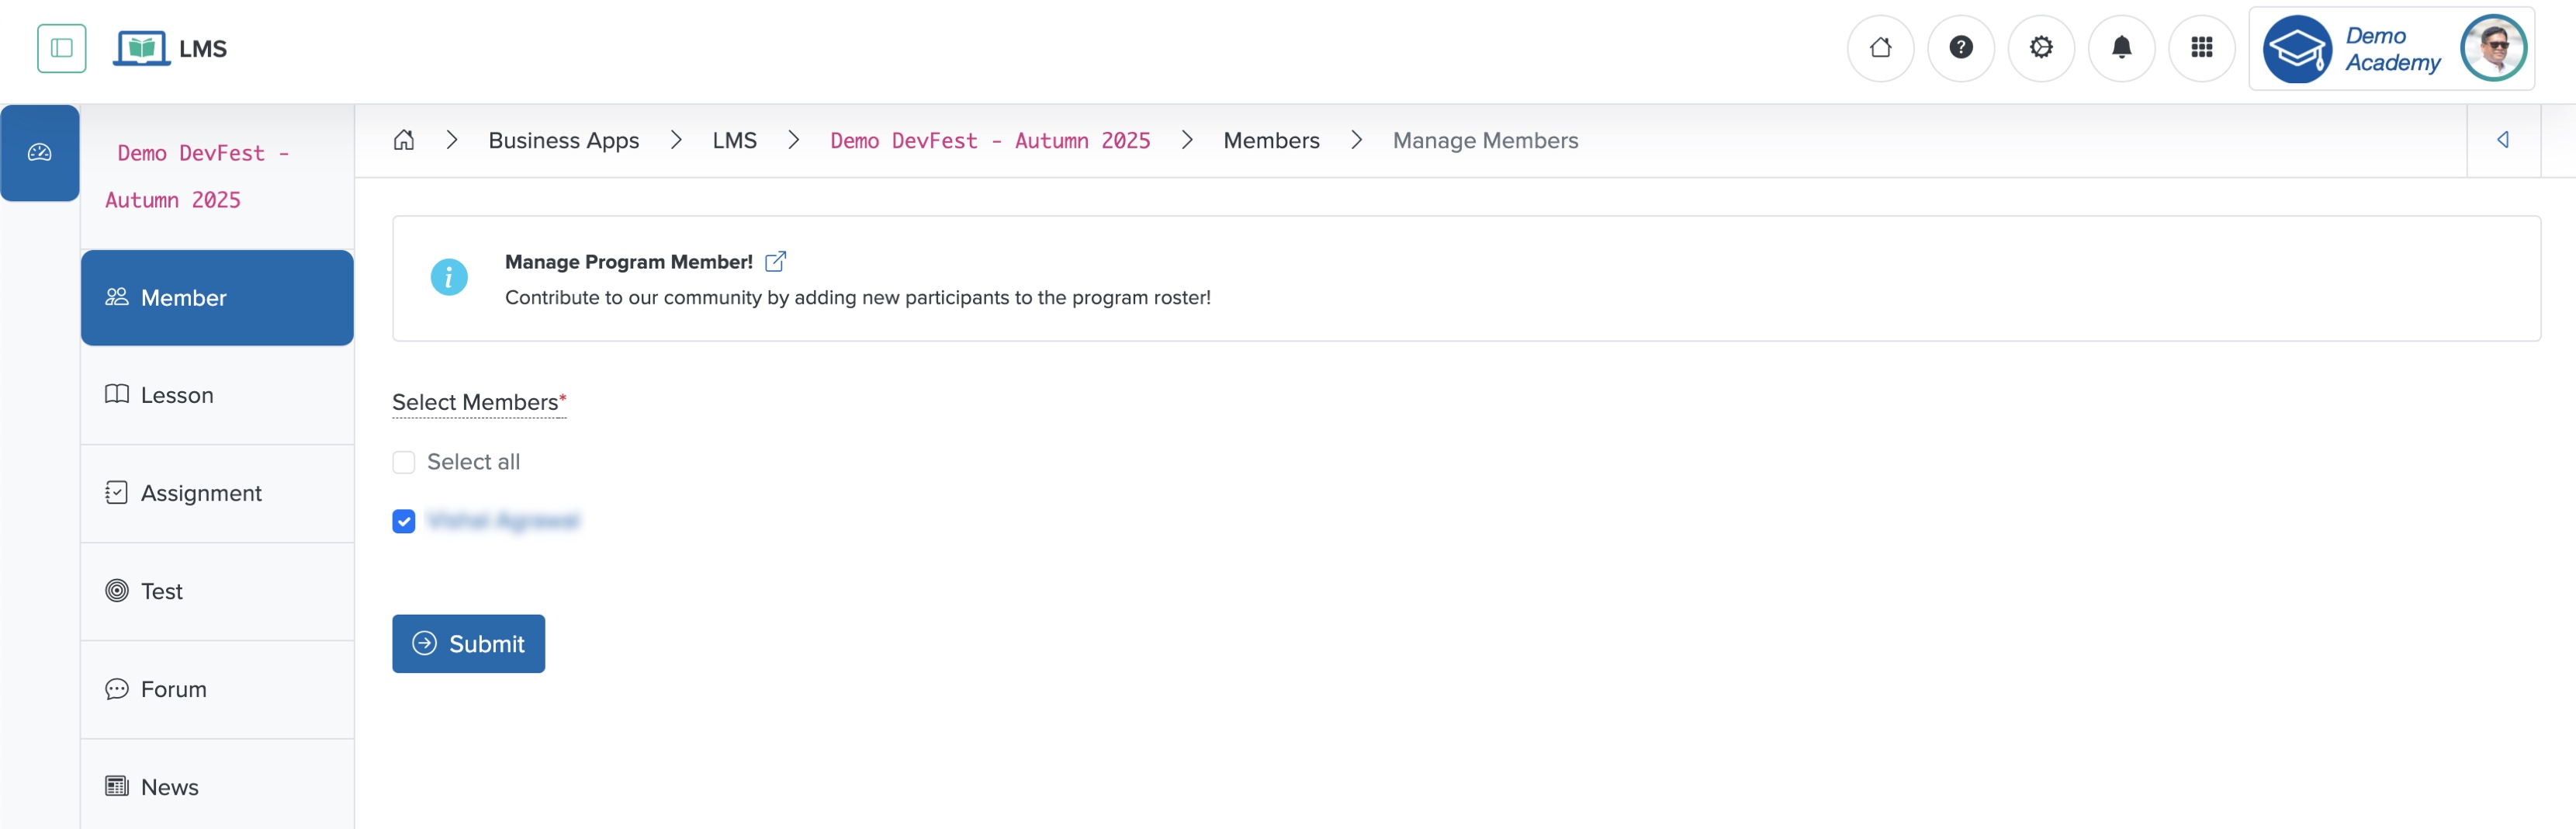Open the help question mark icon
2576x829 pixels.
(x=1961, y=47)
